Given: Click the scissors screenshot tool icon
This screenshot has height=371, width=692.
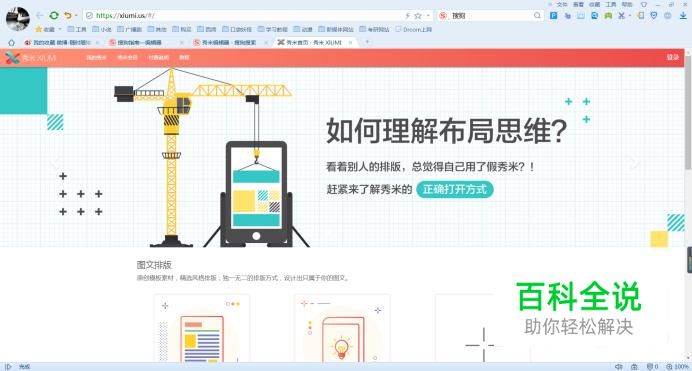Looking at the screenshot, I should tap(621, 15).
